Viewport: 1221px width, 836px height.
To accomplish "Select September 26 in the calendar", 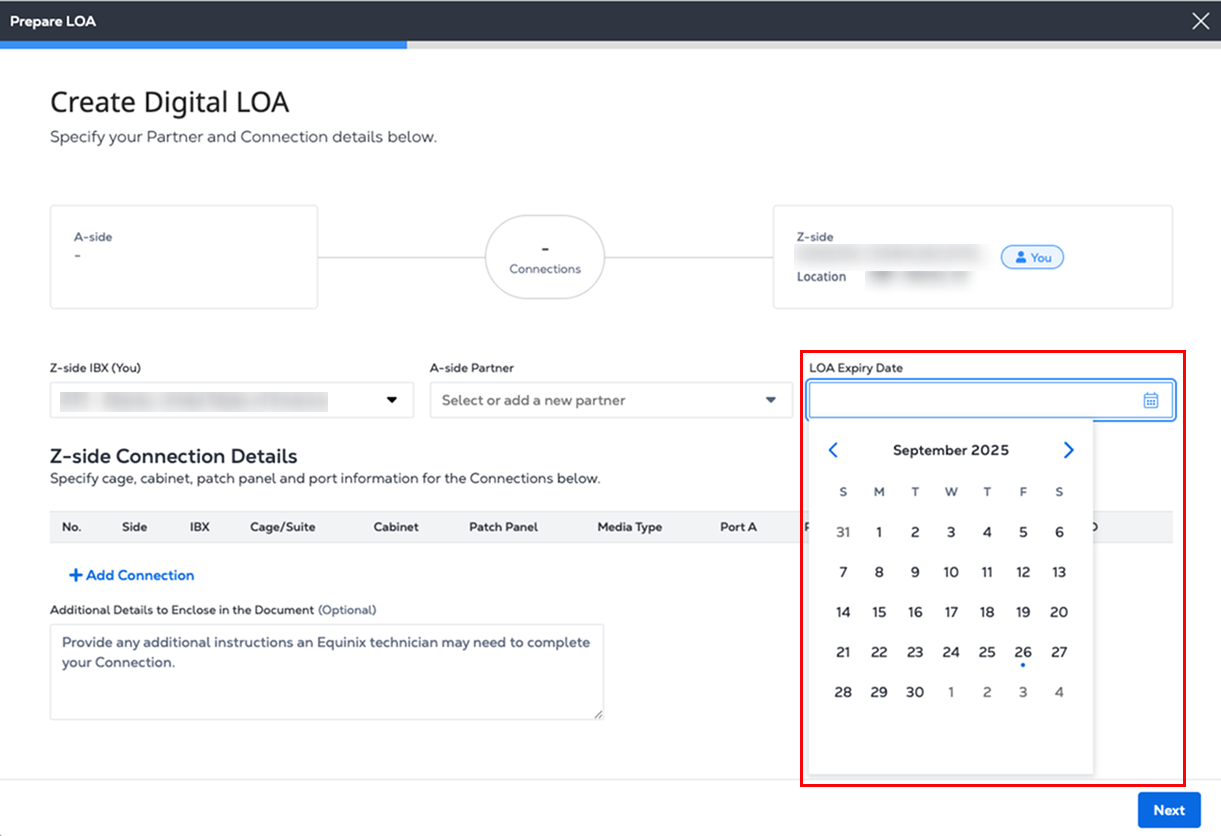I will click(1023, 652).
